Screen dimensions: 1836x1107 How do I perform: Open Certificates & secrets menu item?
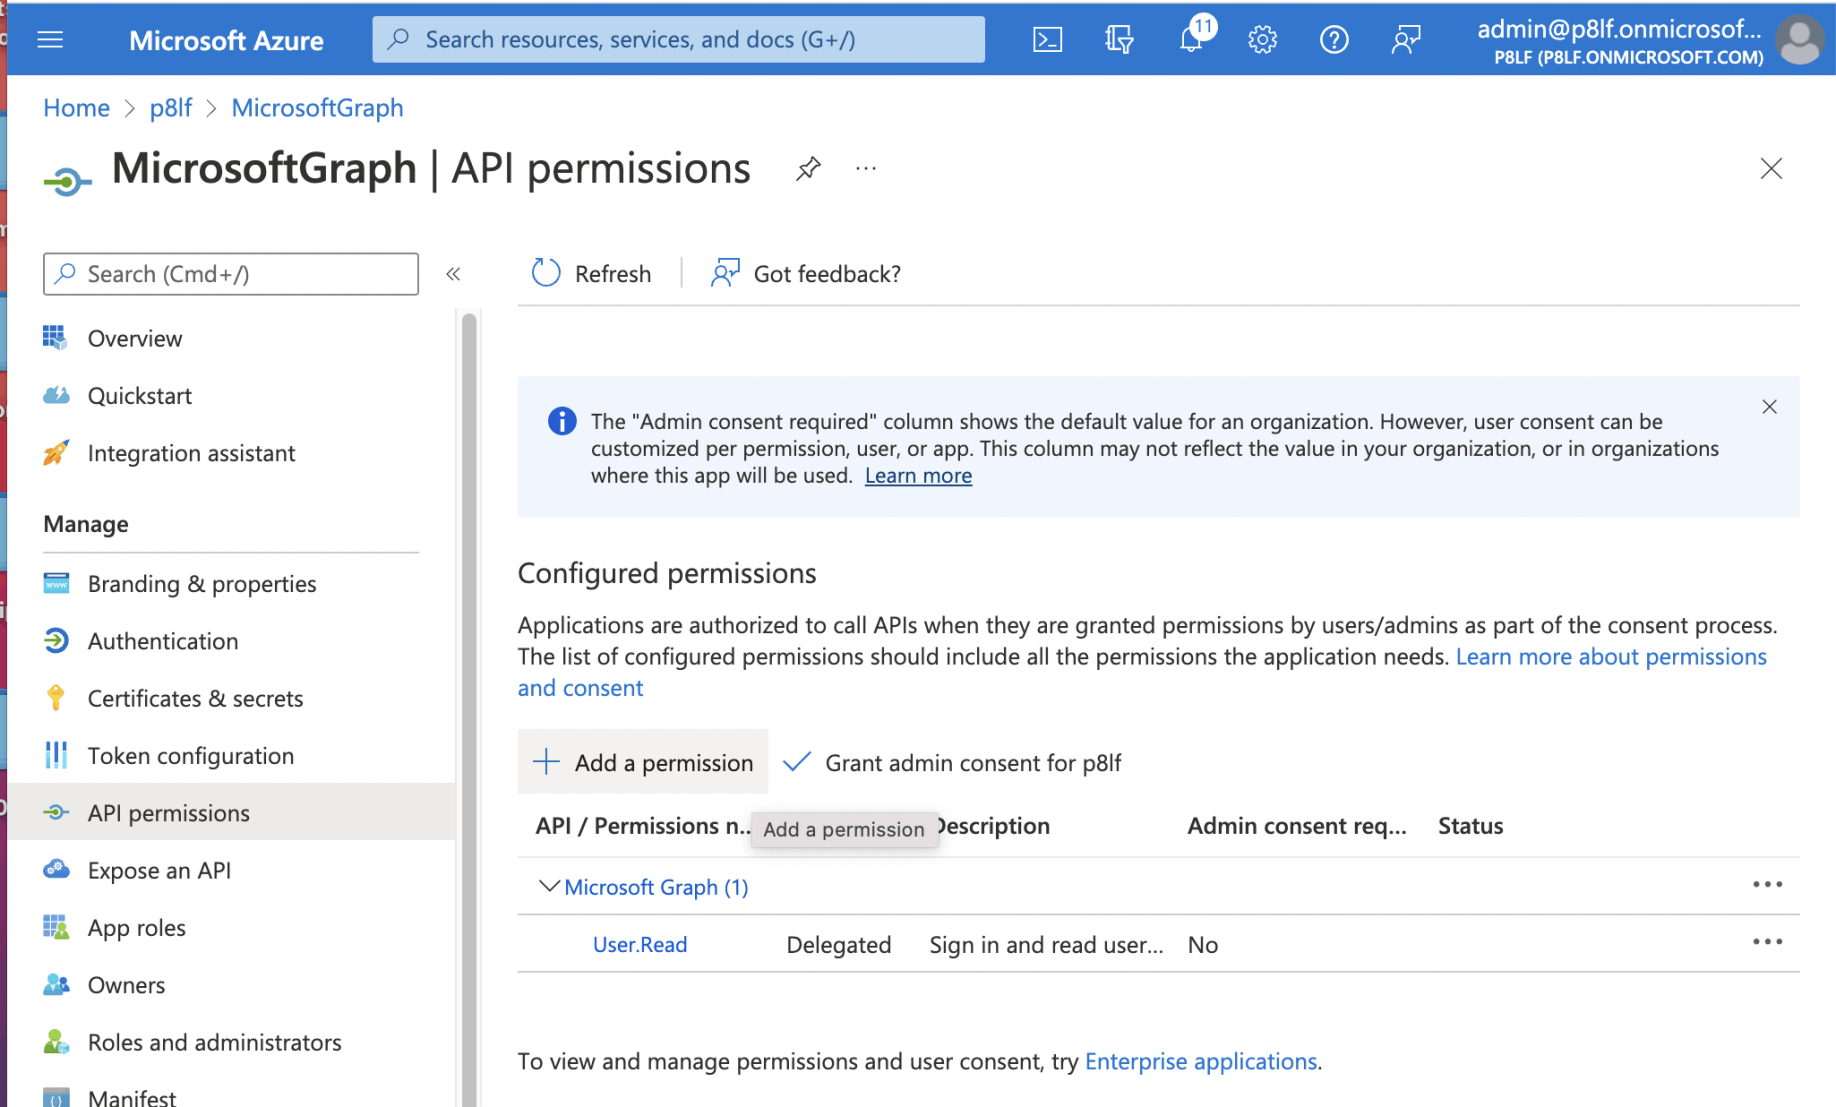[195, 698]
